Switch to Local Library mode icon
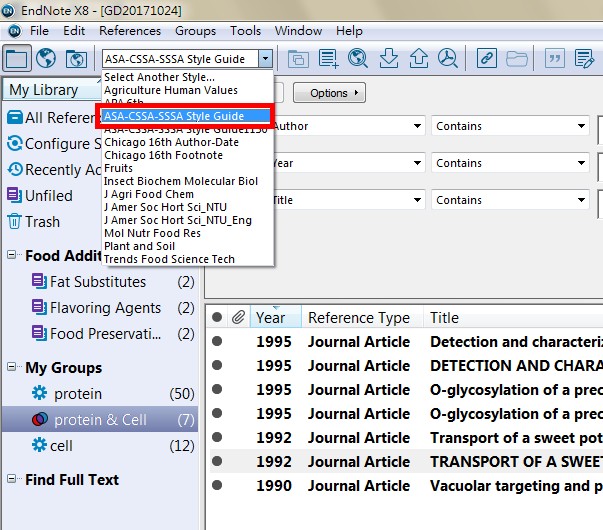The image size is (603, 530). pyautogui.click(x=17, y=59)
